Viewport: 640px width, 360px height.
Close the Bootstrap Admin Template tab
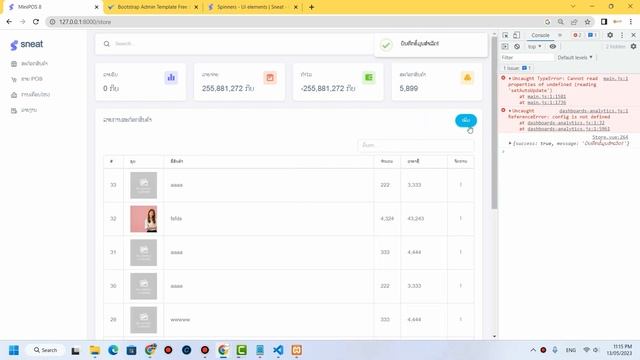pos(196,7)
